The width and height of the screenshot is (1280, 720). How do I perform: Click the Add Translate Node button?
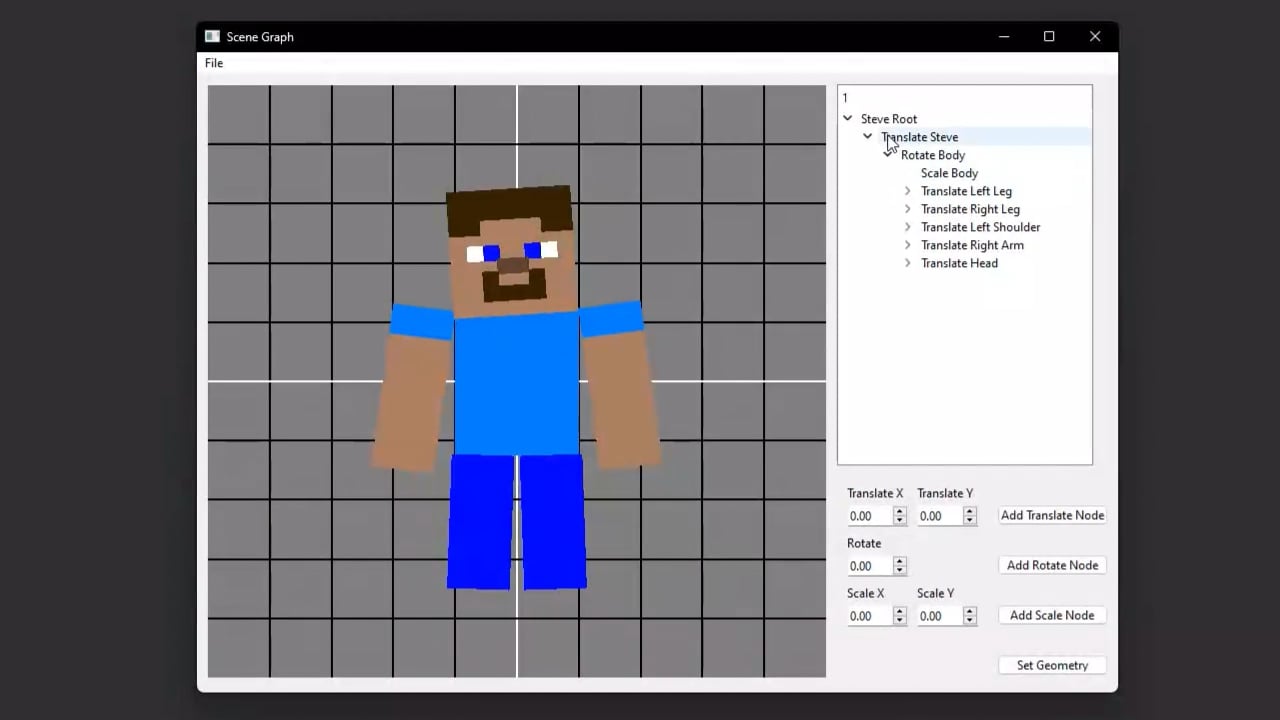coord(1052,515)
